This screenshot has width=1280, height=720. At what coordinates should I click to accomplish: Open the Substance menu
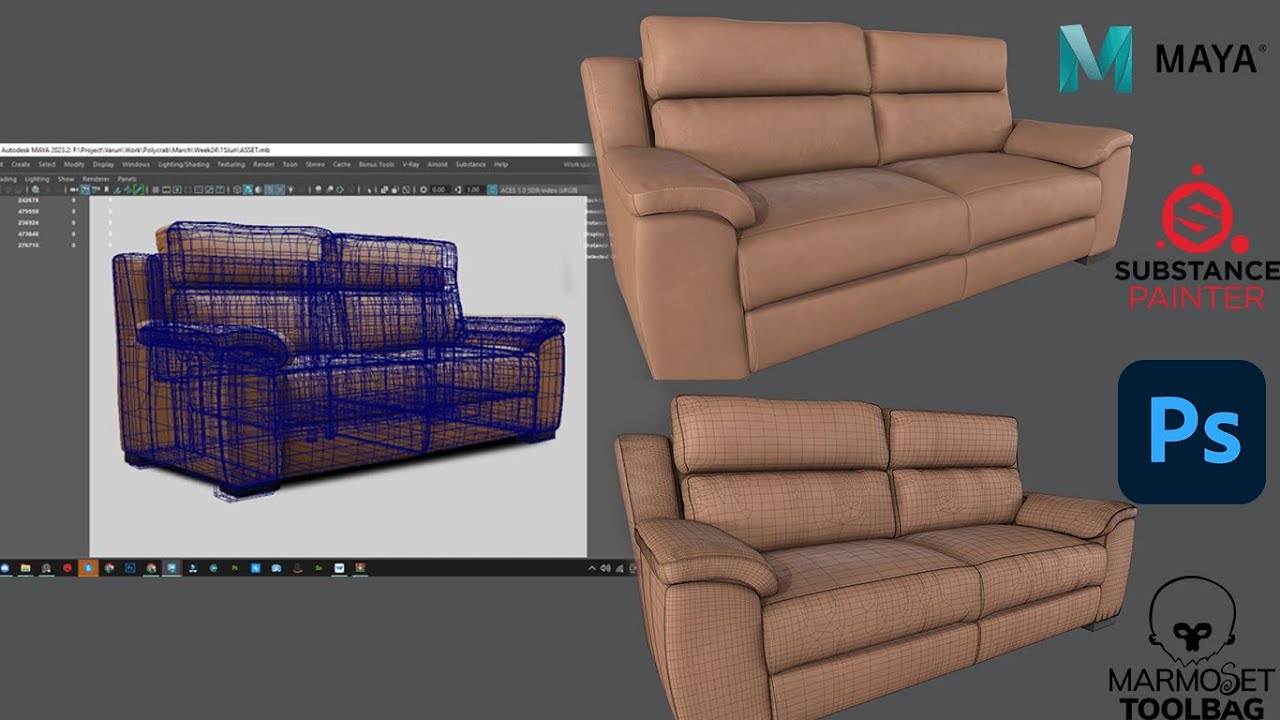(471, 164)
